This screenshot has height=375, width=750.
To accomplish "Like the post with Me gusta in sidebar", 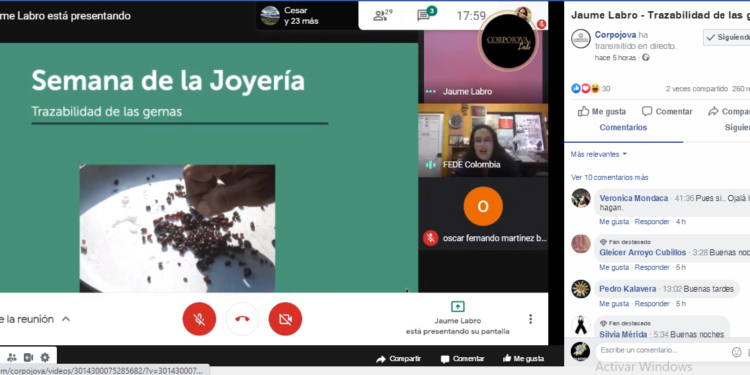I will (x=602, y=111).
